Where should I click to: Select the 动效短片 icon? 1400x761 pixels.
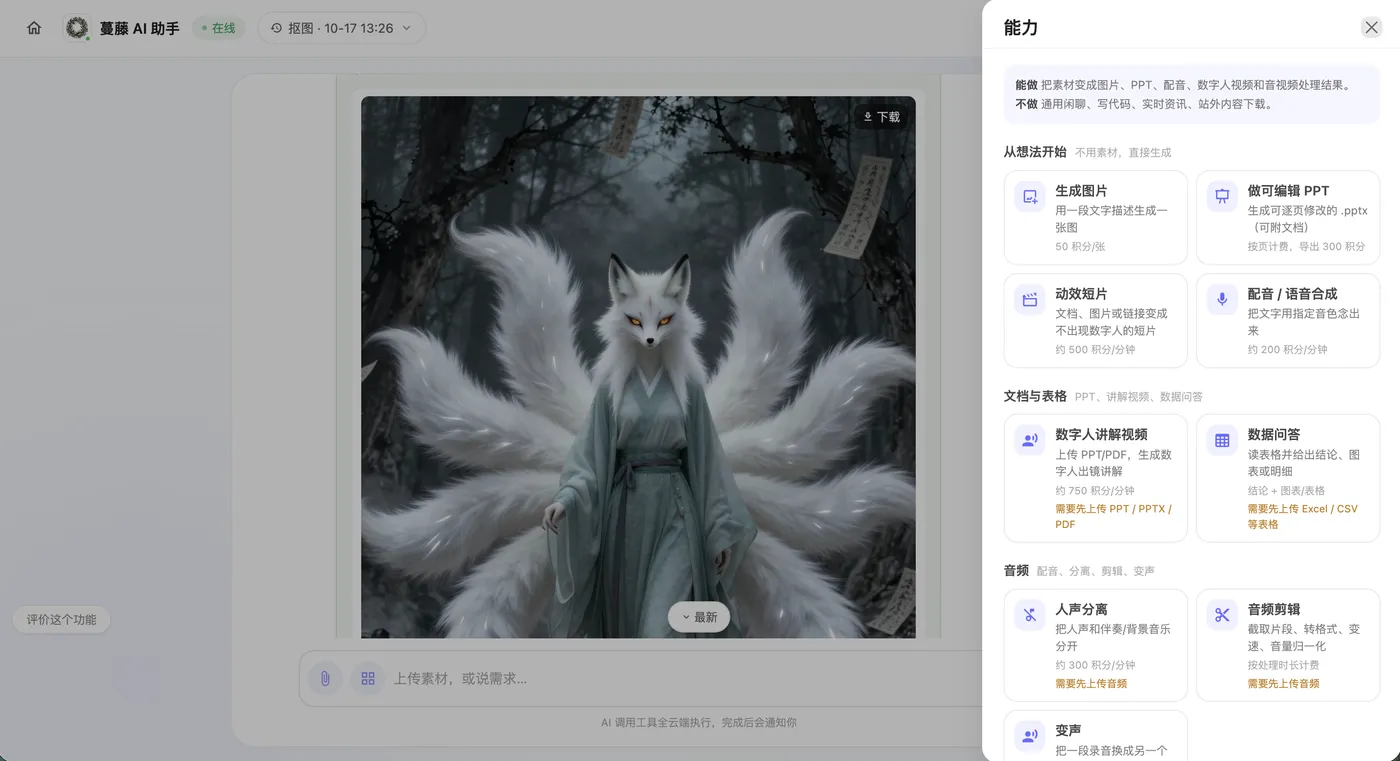click(x=1030, y=300)
